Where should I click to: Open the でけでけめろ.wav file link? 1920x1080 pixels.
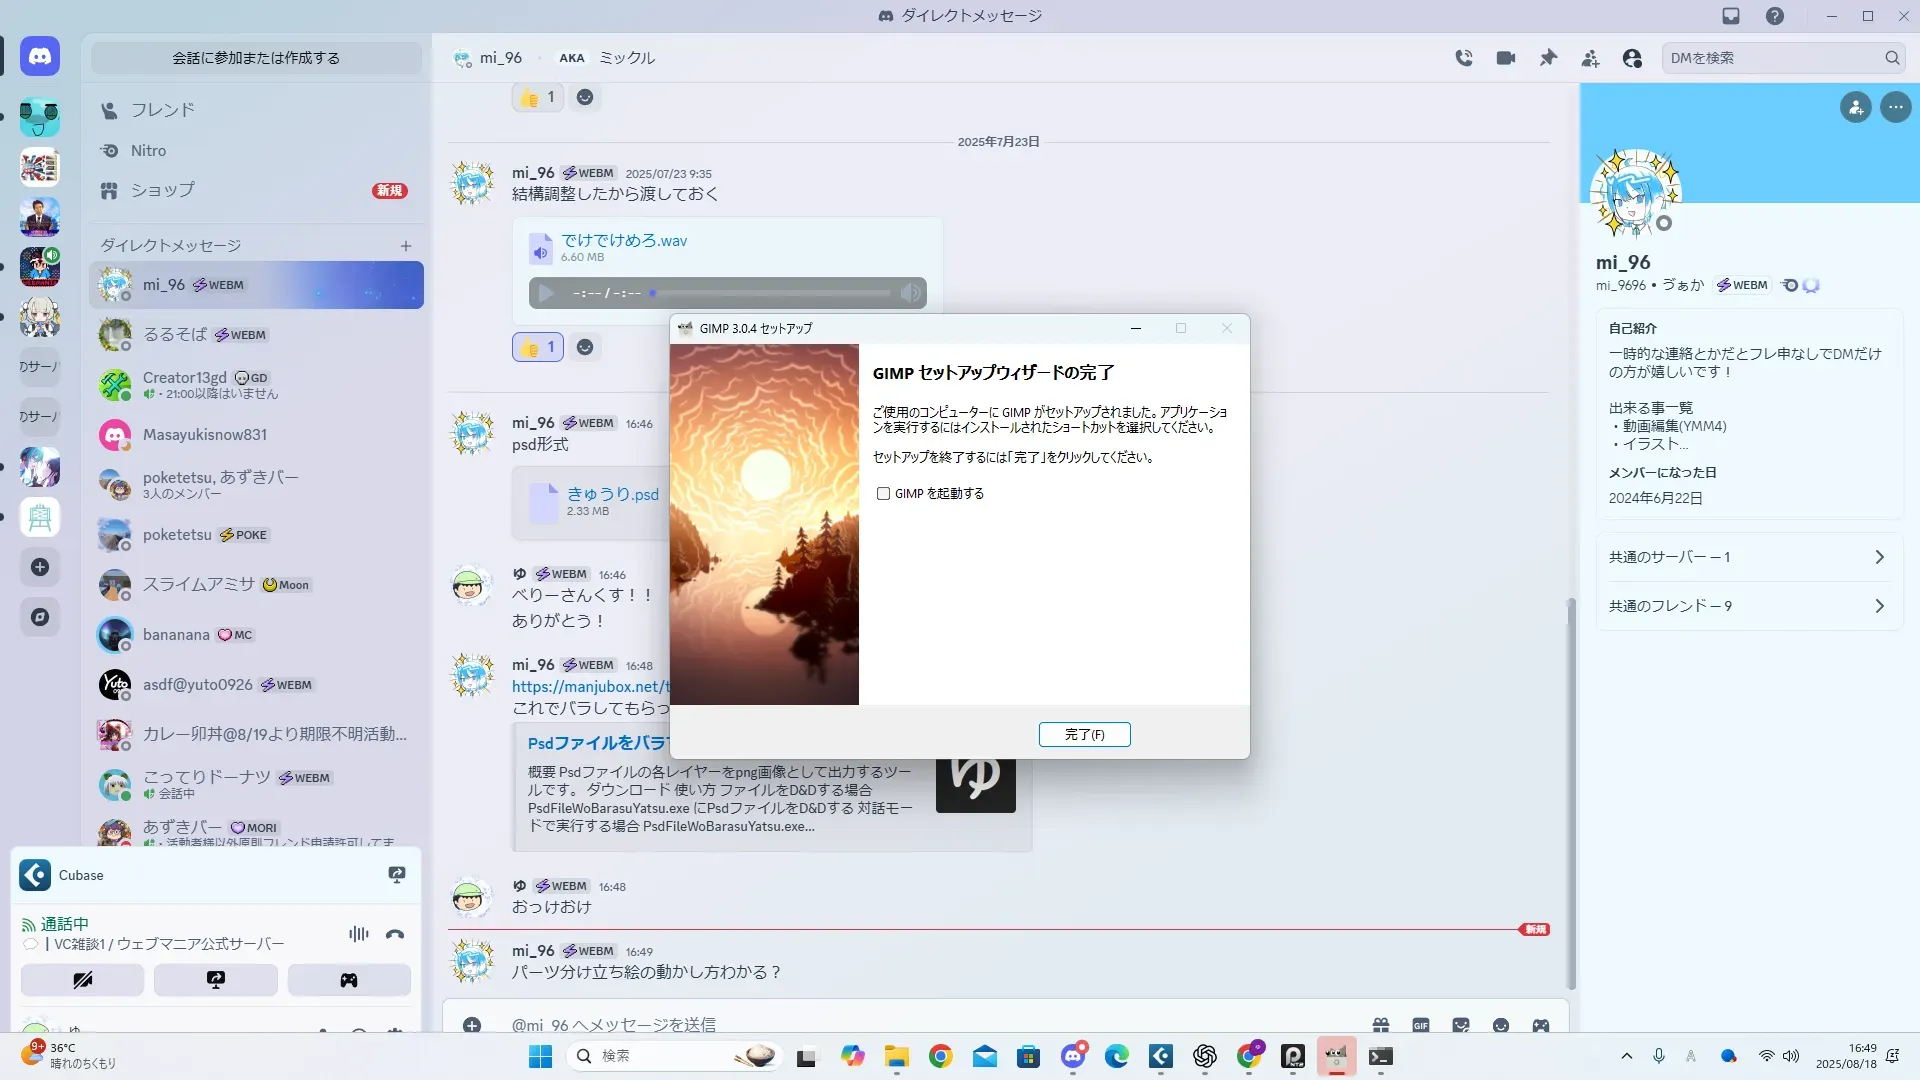tap(624, 240)
